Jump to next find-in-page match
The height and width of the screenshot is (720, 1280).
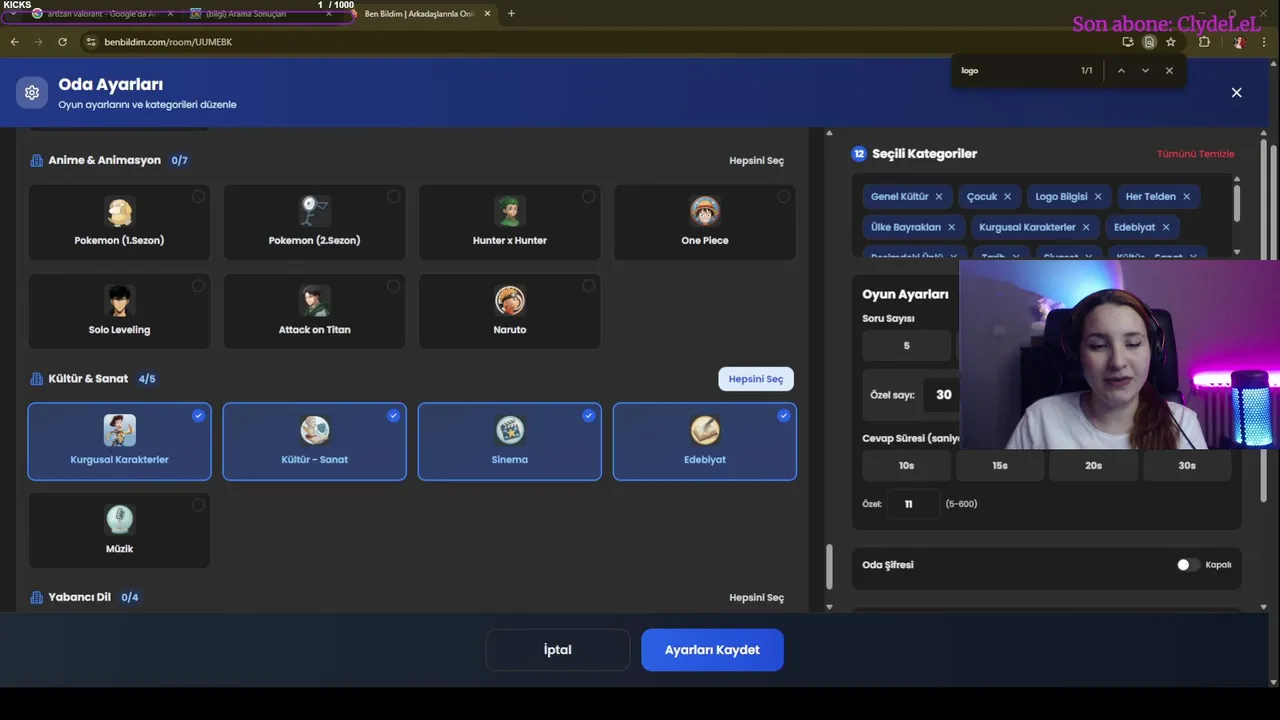pyautogui.click(x=1145, y=71)
